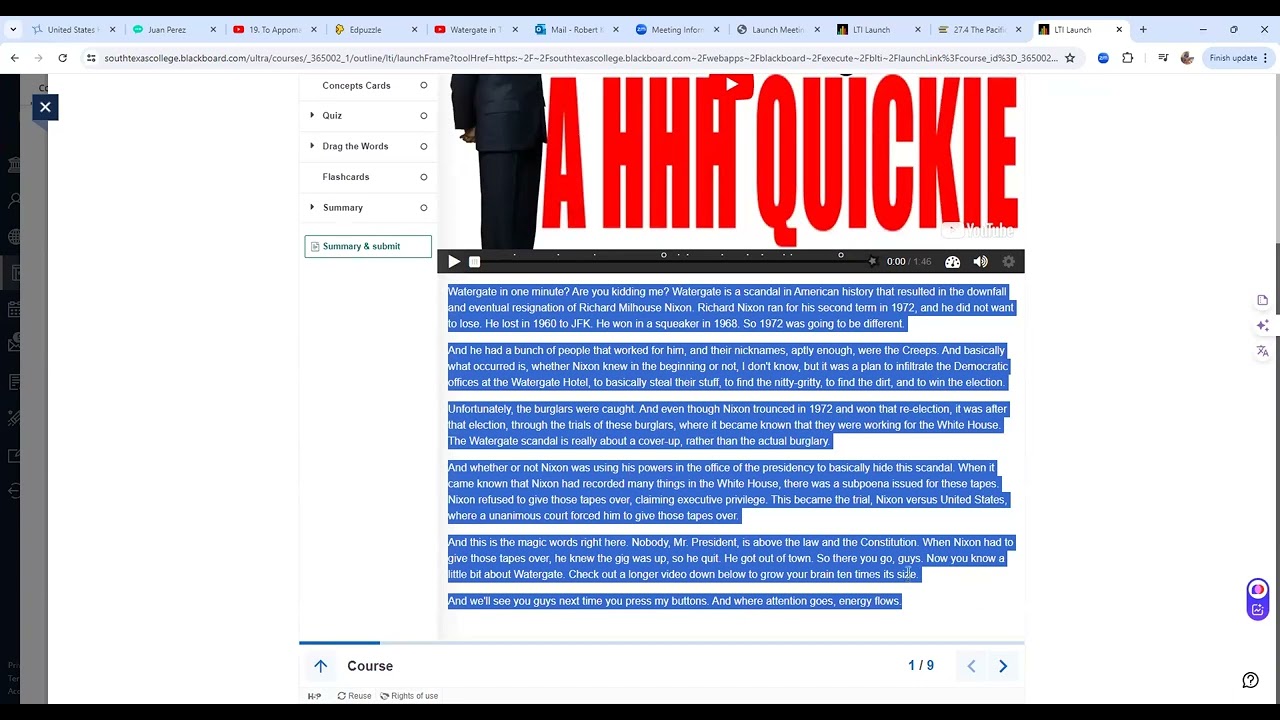Toggle completion circle for Drag the Words

click(423, 146)
